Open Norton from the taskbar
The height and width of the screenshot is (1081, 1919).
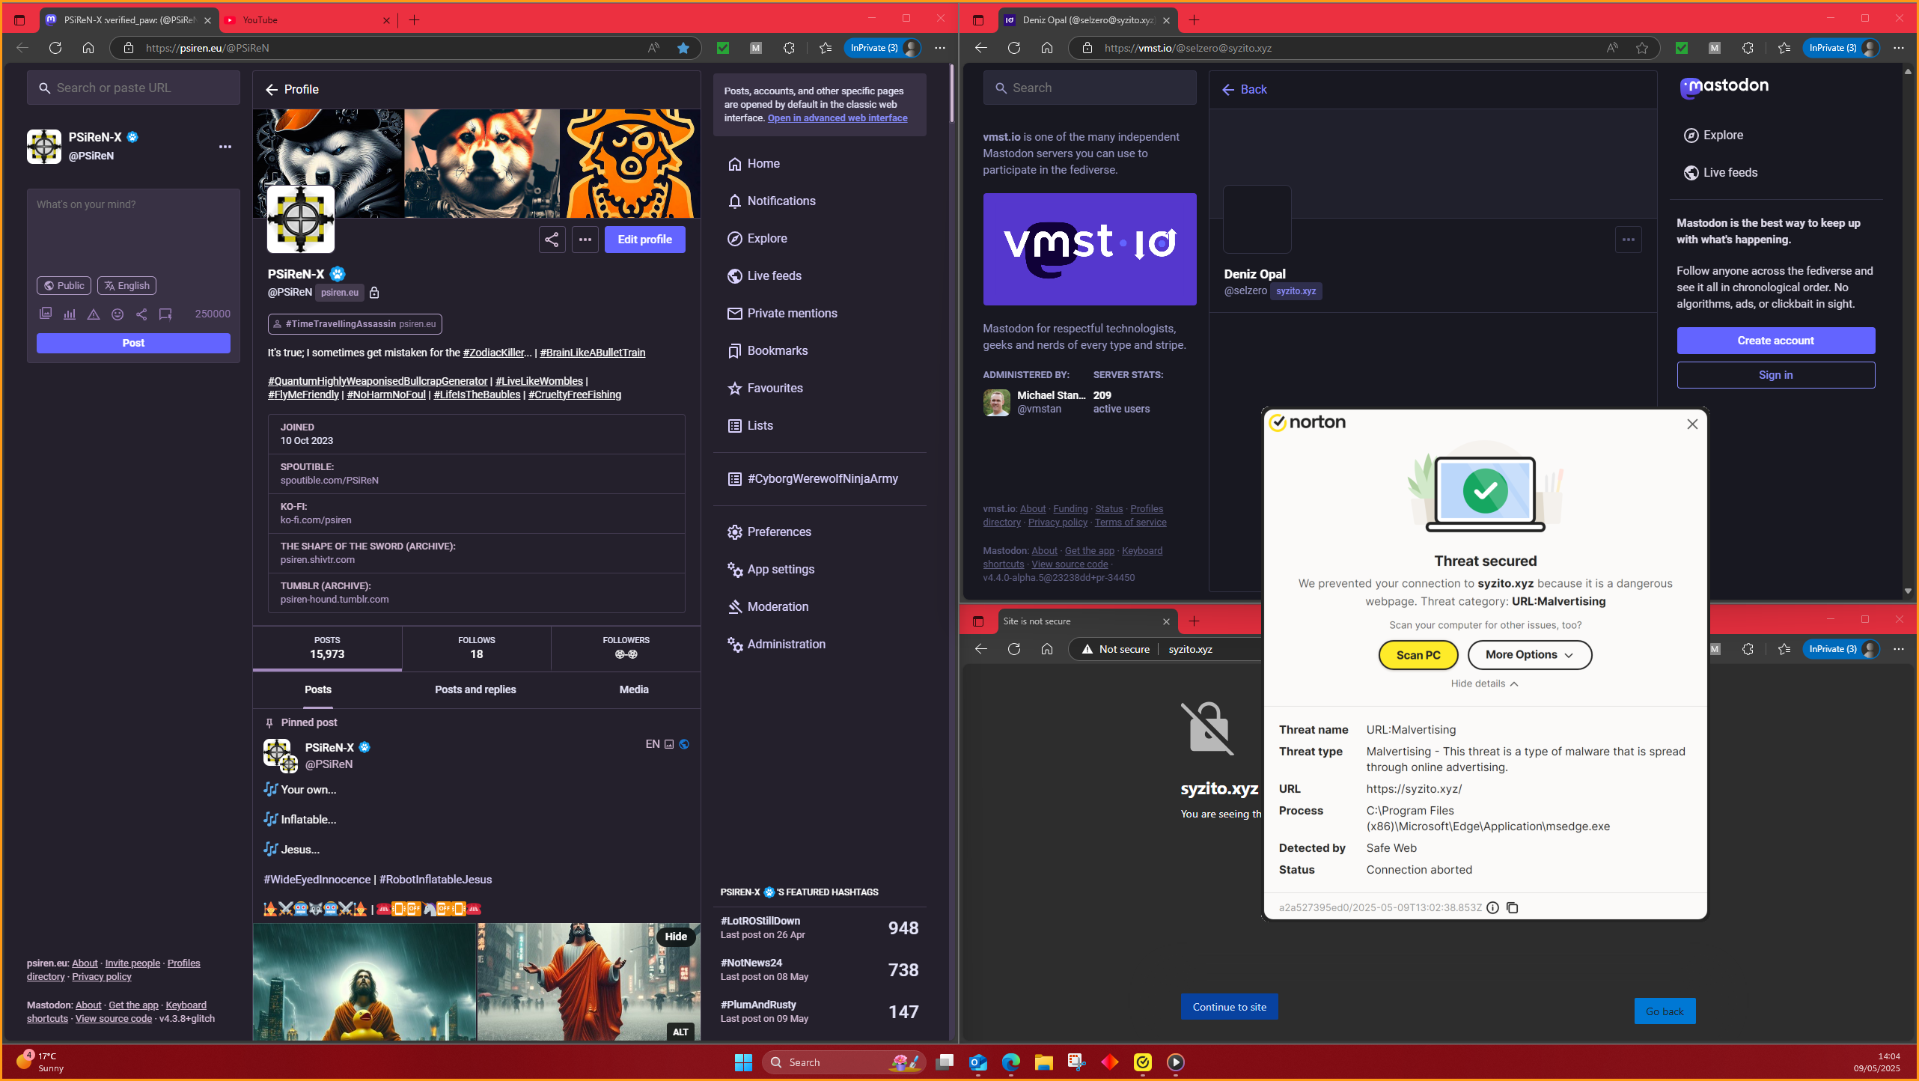pos(1143,1062)
